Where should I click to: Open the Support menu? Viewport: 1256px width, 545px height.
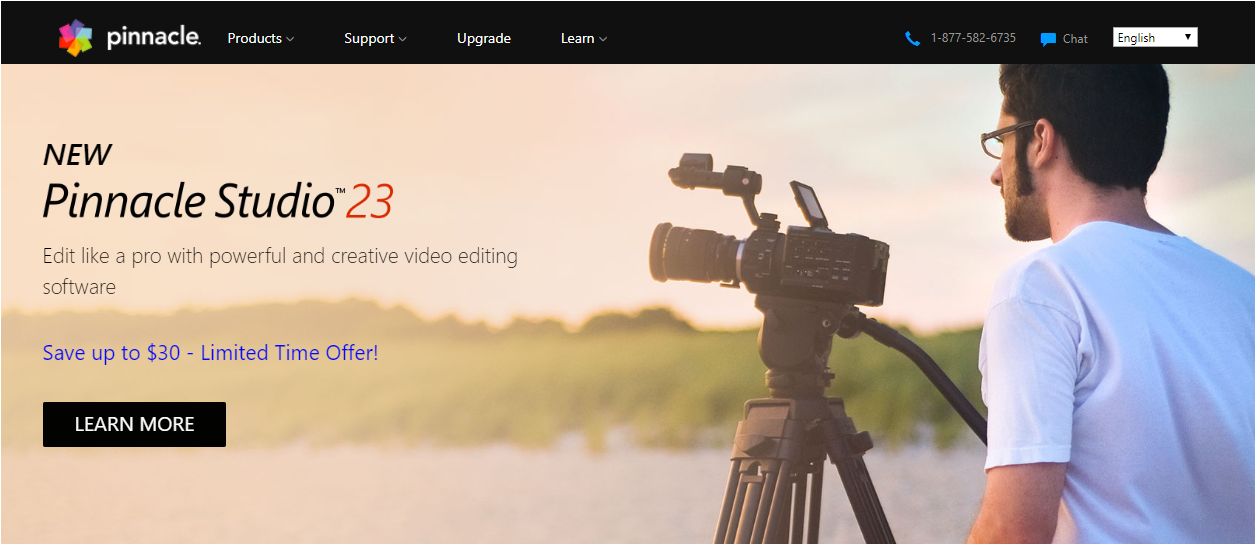click(375, 38)
